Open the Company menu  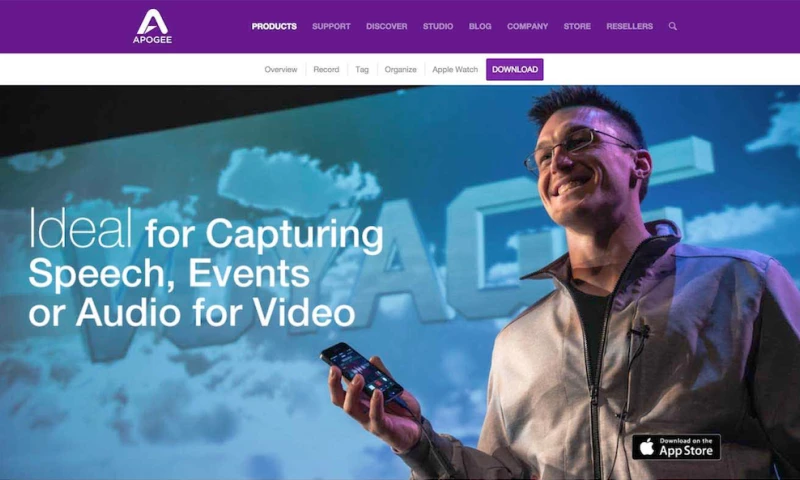click(x=528, y=26)
